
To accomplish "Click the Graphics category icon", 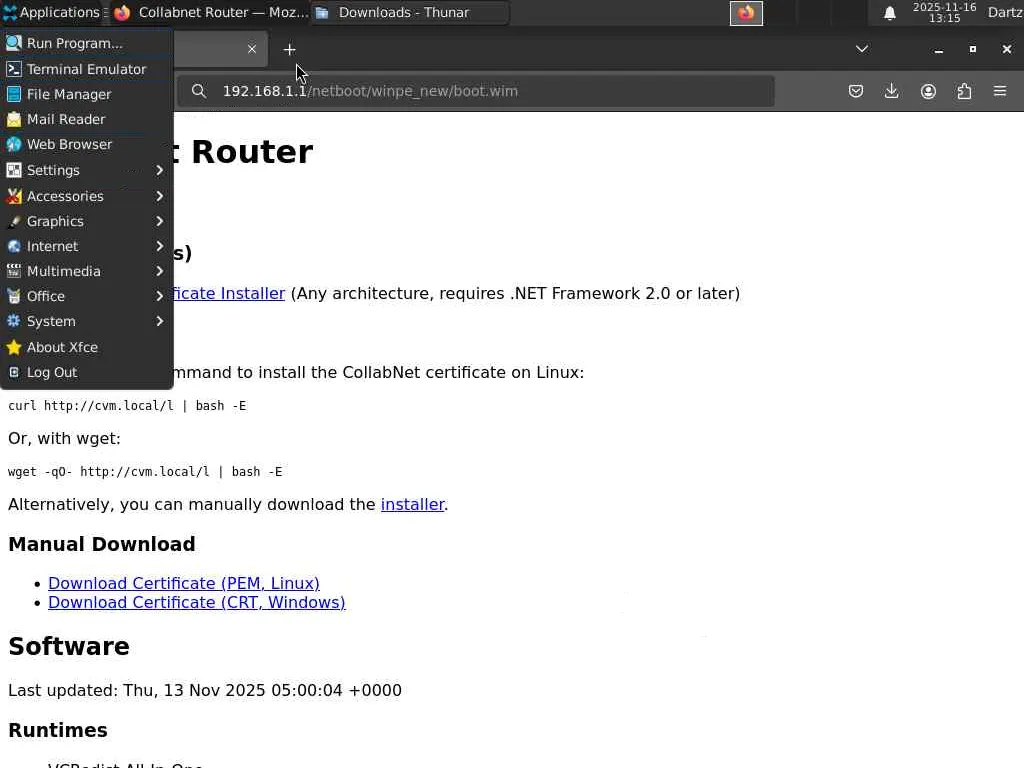I will point(14,221).
